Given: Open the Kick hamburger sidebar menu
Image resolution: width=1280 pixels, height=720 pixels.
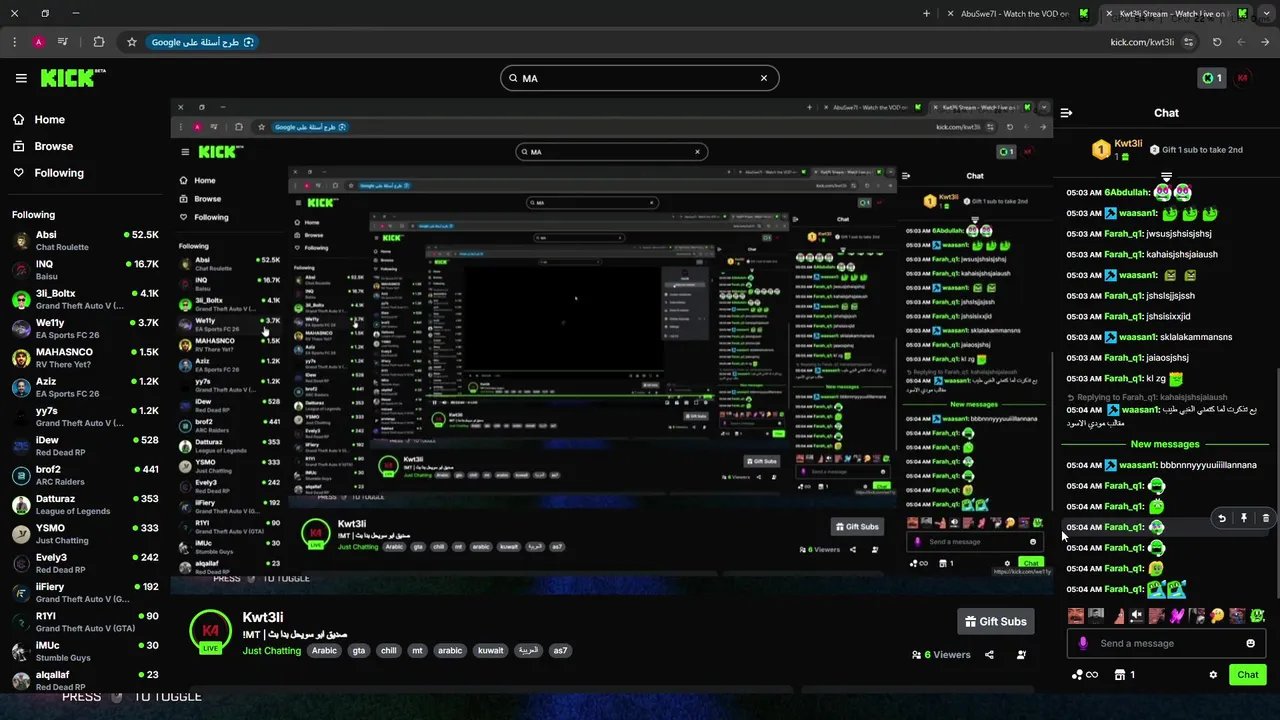Looking at the screenshot, I should (21, 78).
